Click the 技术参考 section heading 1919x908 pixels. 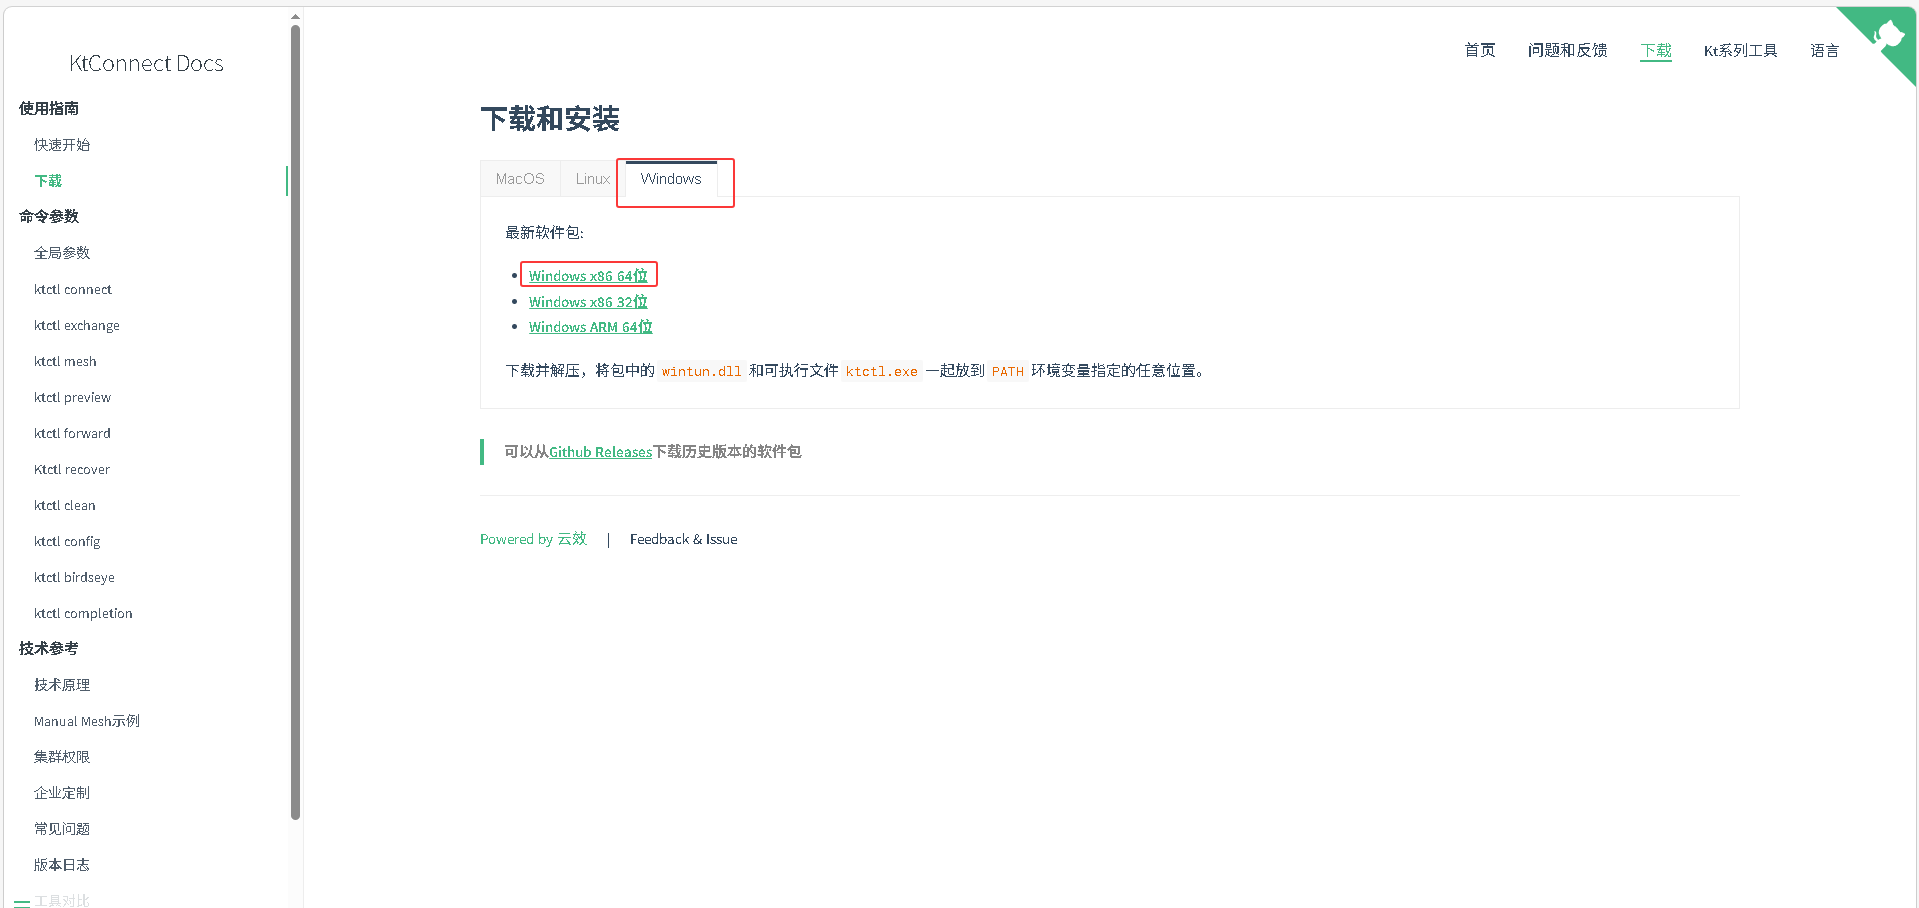pos(49,648)
